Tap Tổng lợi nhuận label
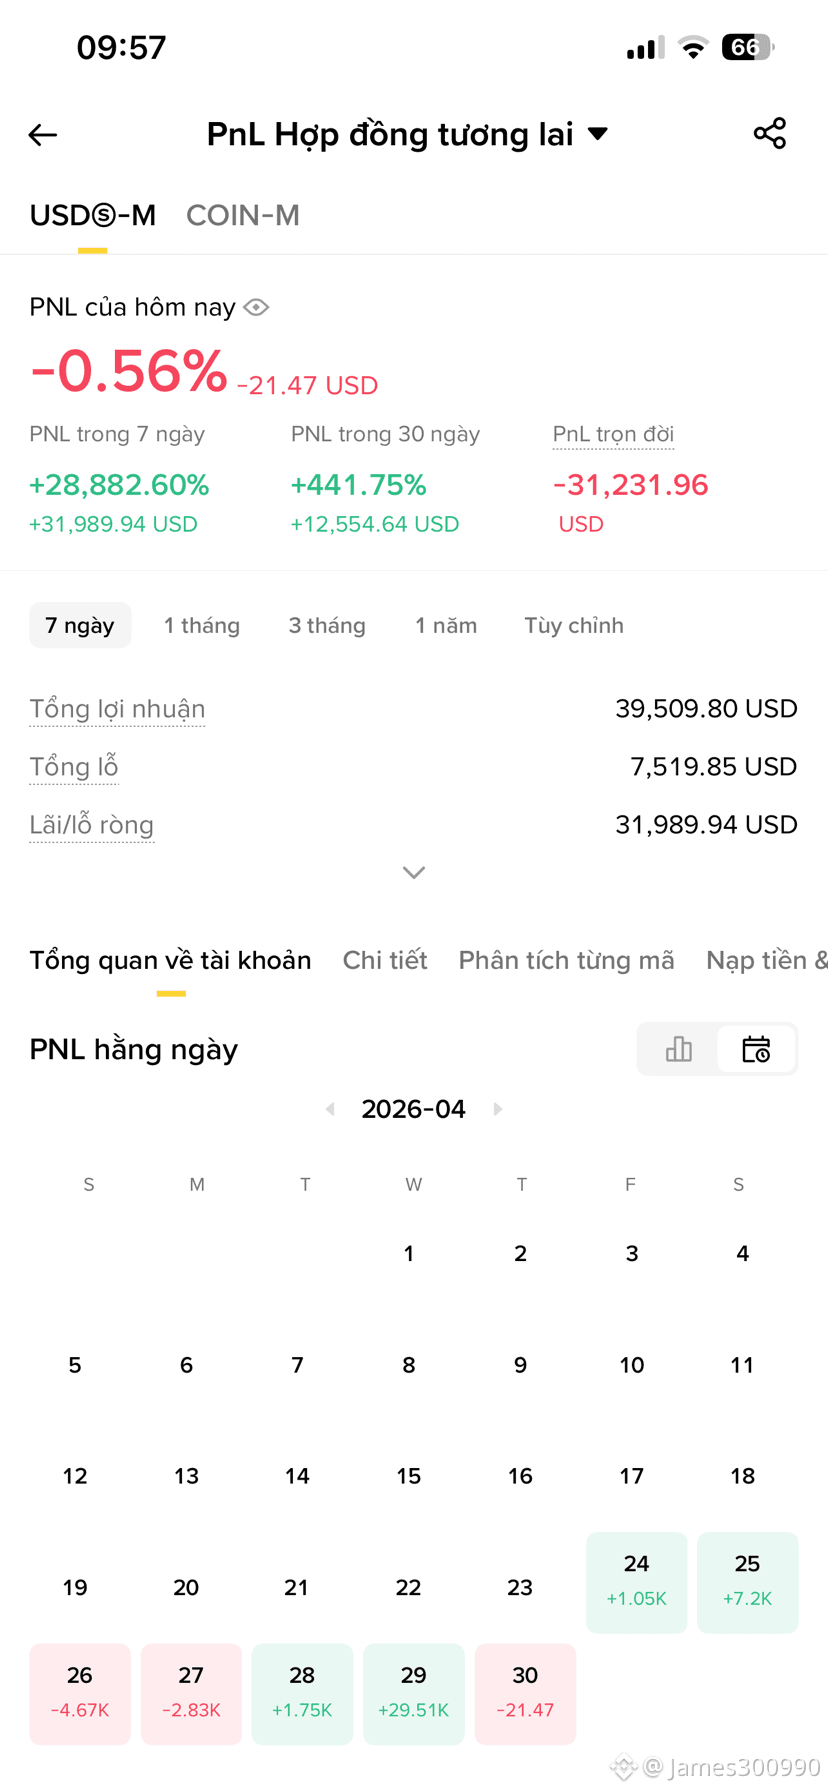This screenshot has width=828, height=1792. [117, 708]
